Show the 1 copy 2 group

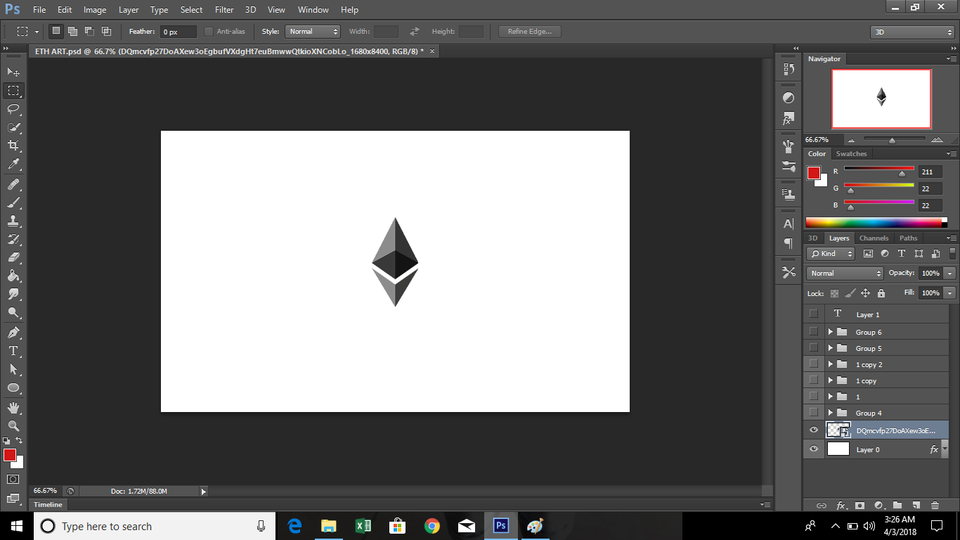pos(813,364)
